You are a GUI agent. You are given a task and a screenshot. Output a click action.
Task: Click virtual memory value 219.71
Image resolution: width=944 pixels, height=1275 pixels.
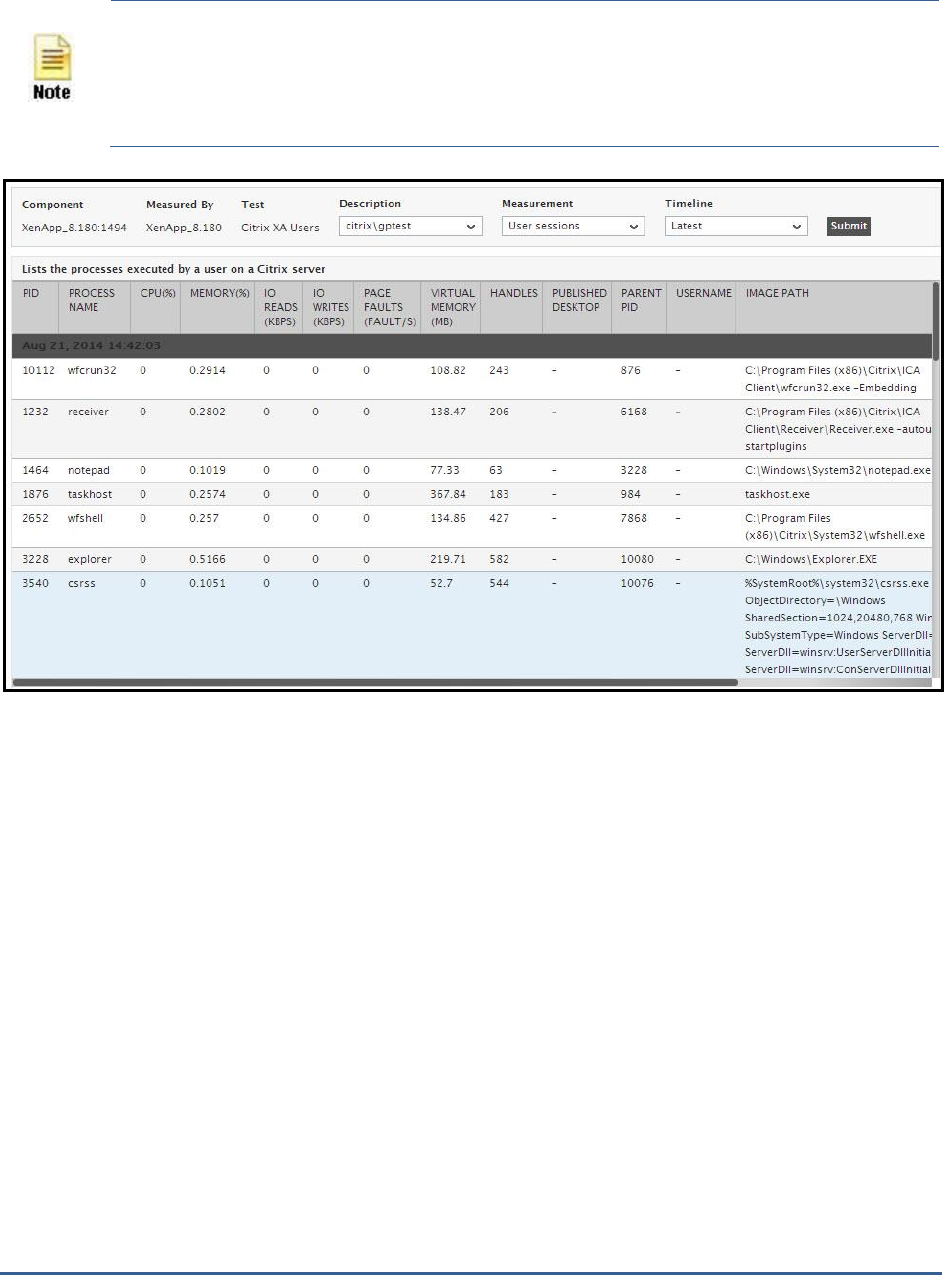pos(448,559)
